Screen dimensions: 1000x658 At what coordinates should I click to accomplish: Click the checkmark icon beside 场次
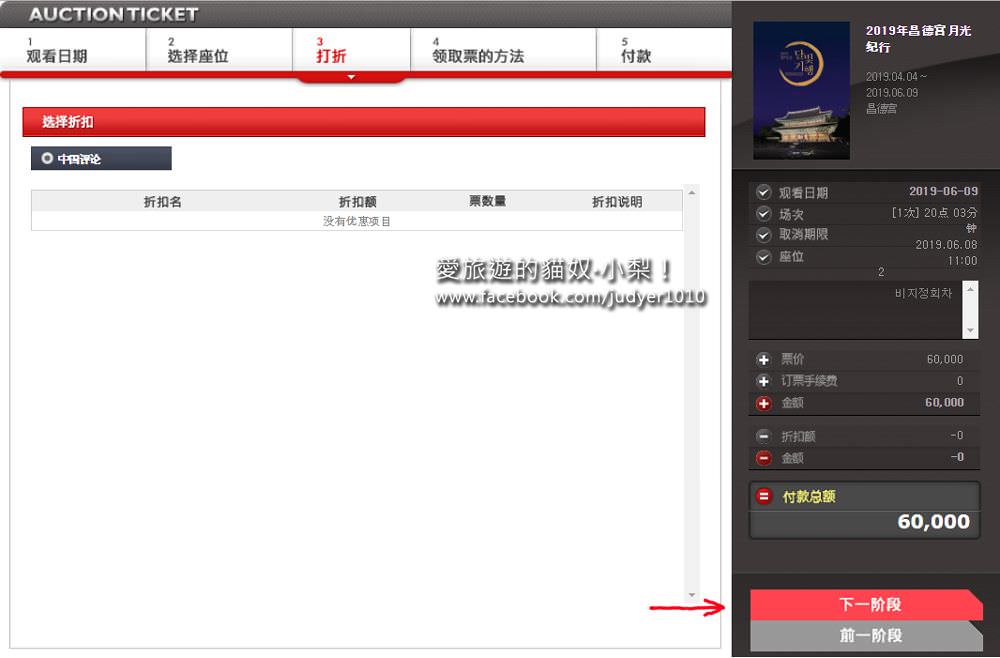764,214
